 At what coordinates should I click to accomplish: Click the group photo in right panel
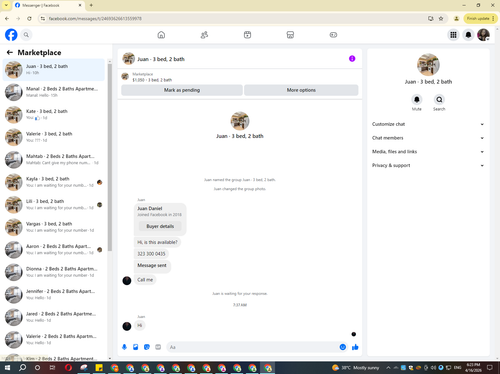(x=428, y=65)
